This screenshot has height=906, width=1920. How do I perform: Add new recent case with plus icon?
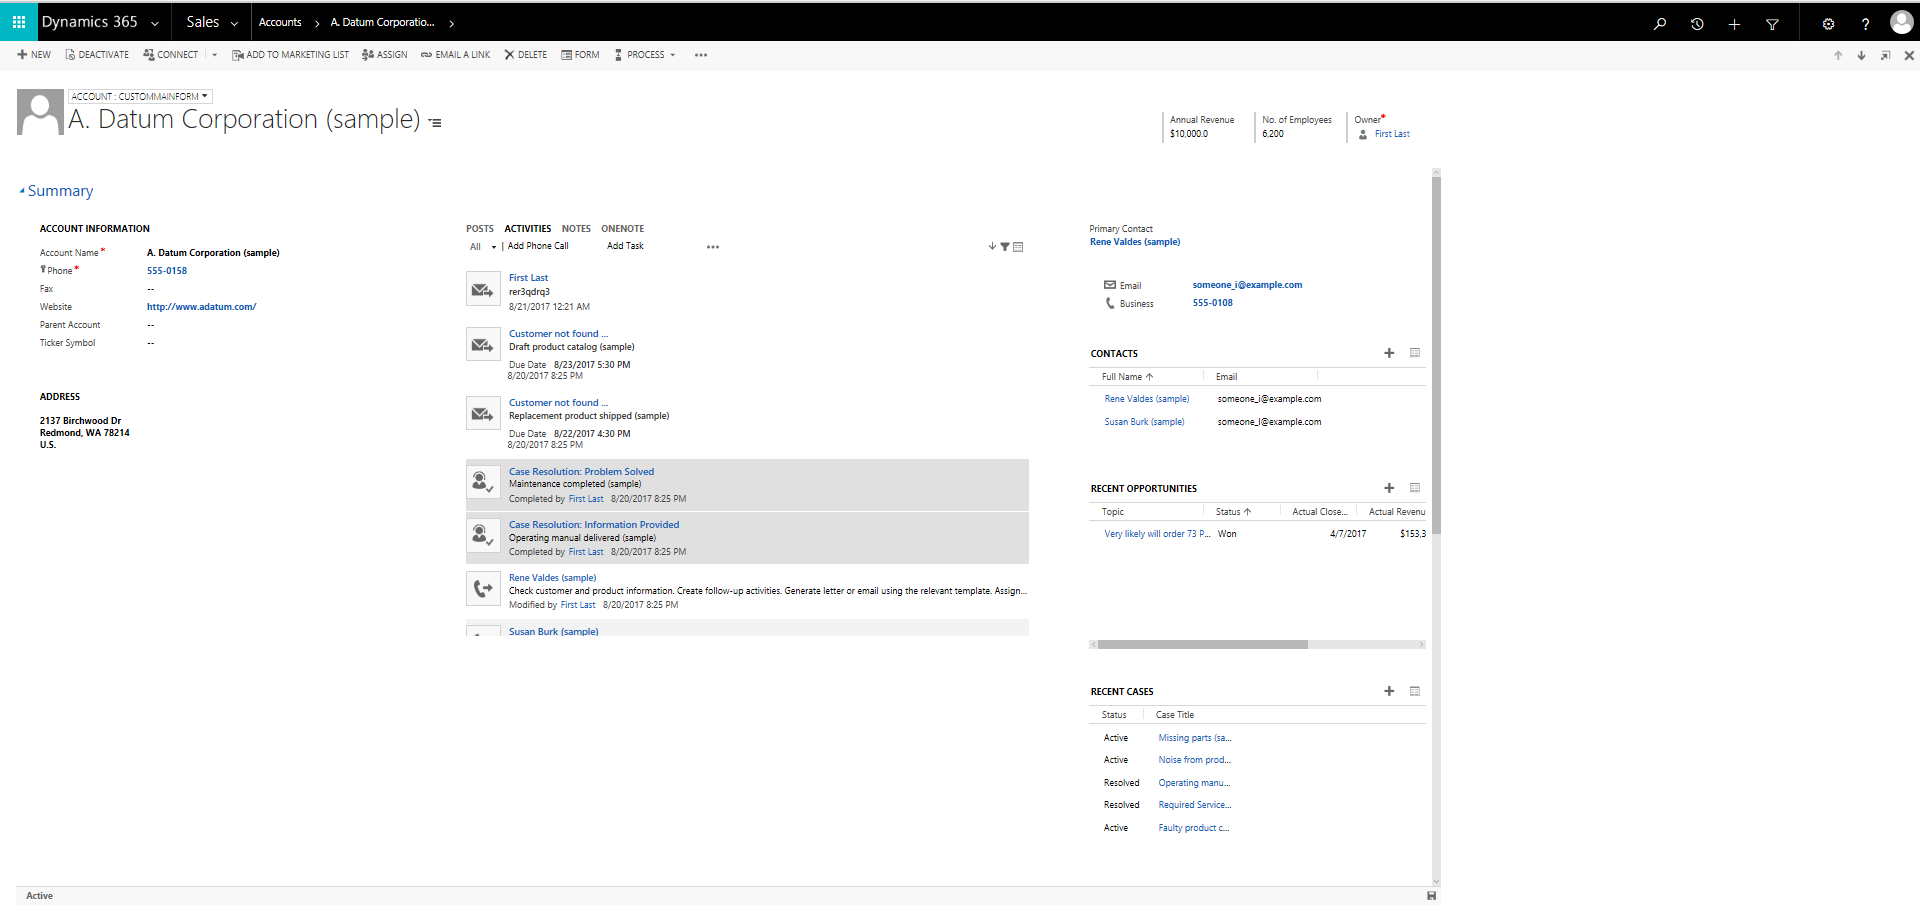coord(1389,691)
